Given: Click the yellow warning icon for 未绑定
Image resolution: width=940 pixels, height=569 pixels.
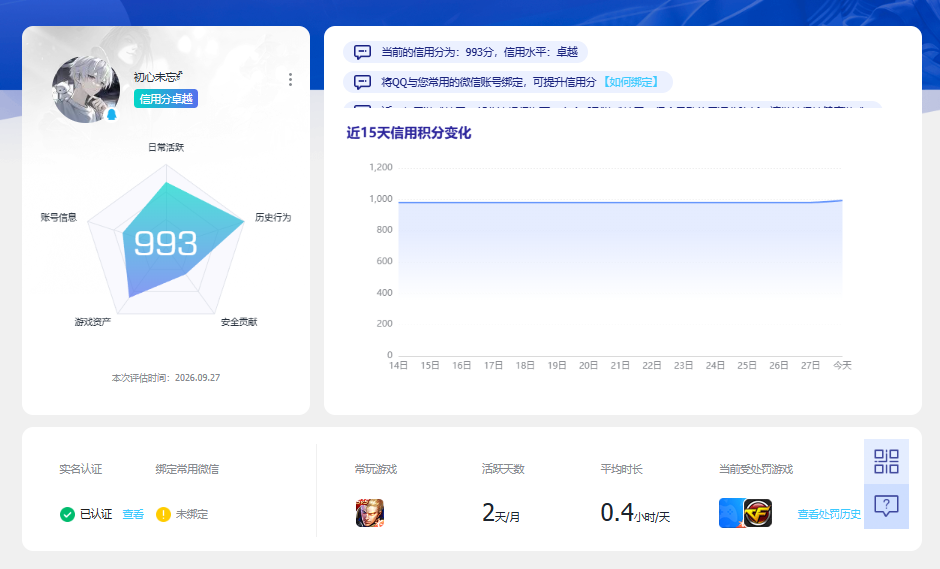Looking at the screenshot, I should (163, 514).
